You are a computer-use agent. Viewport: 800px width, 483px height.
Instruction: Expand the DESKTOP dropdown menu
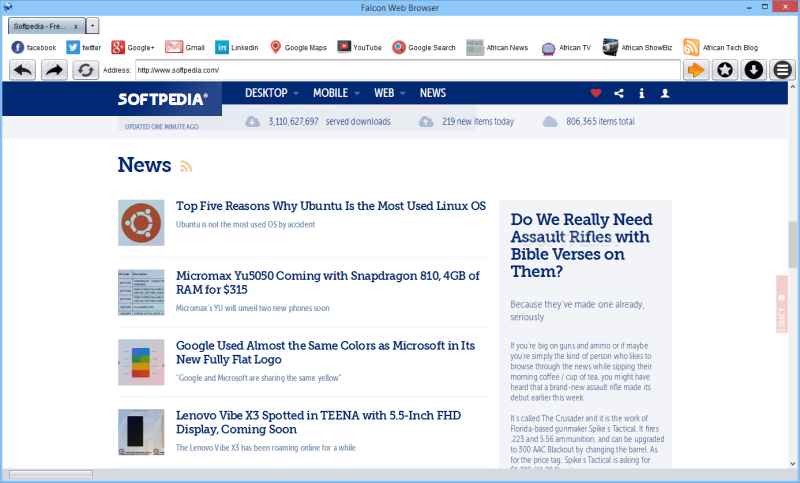click(x=271, y=93)
